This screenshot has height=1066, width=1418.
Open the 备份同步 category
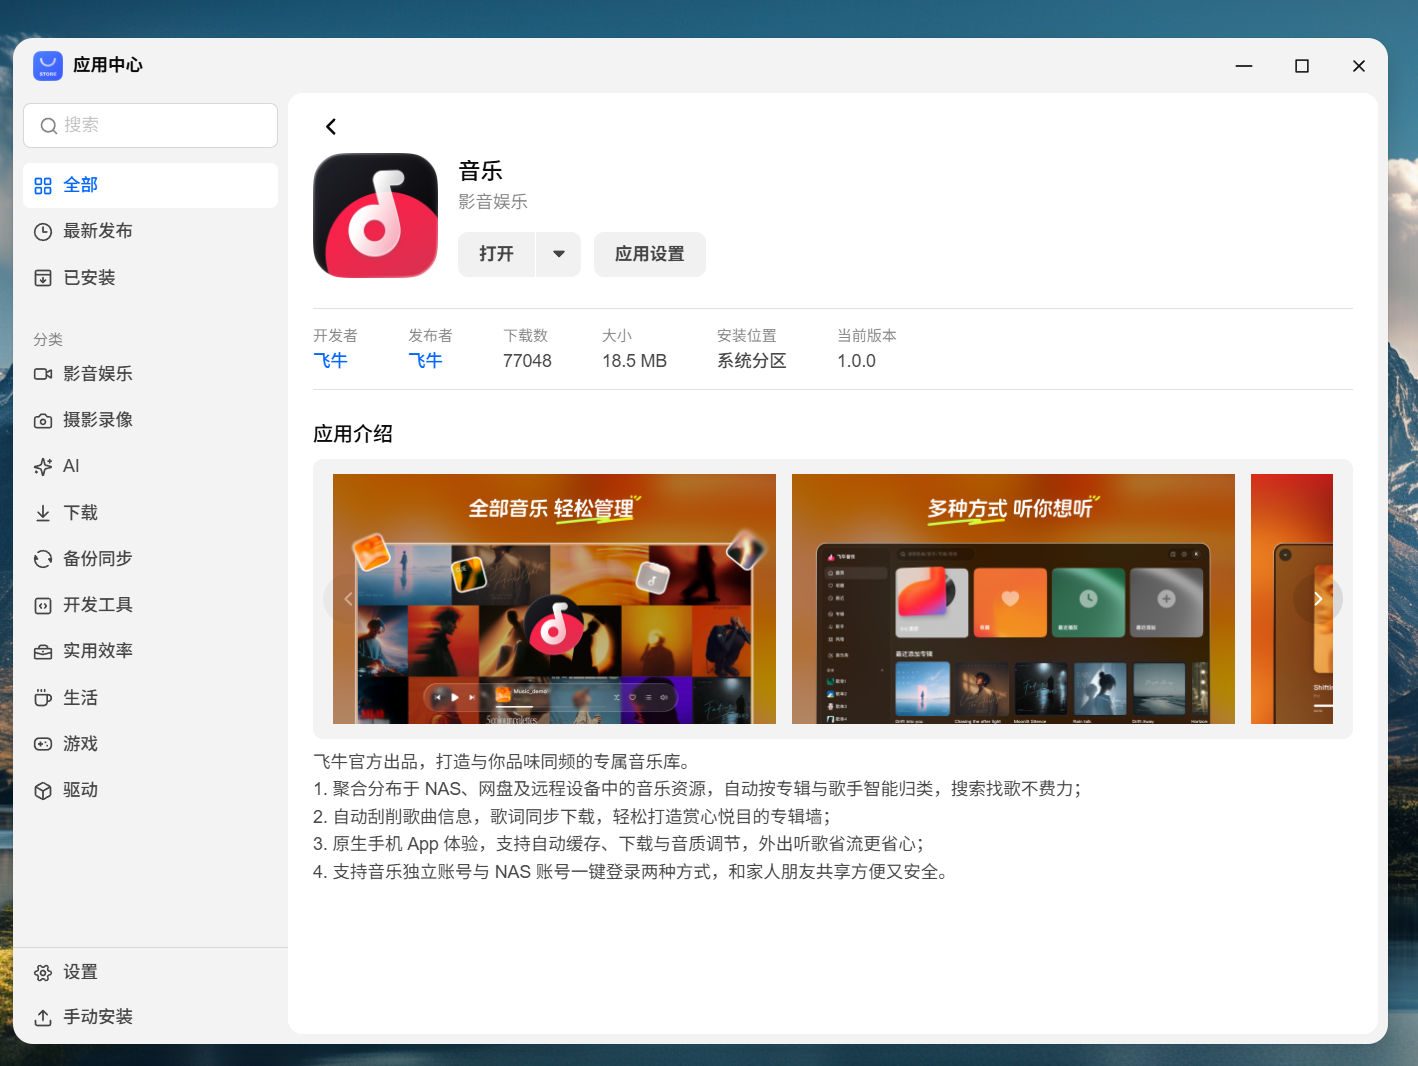tap(150, 559)
